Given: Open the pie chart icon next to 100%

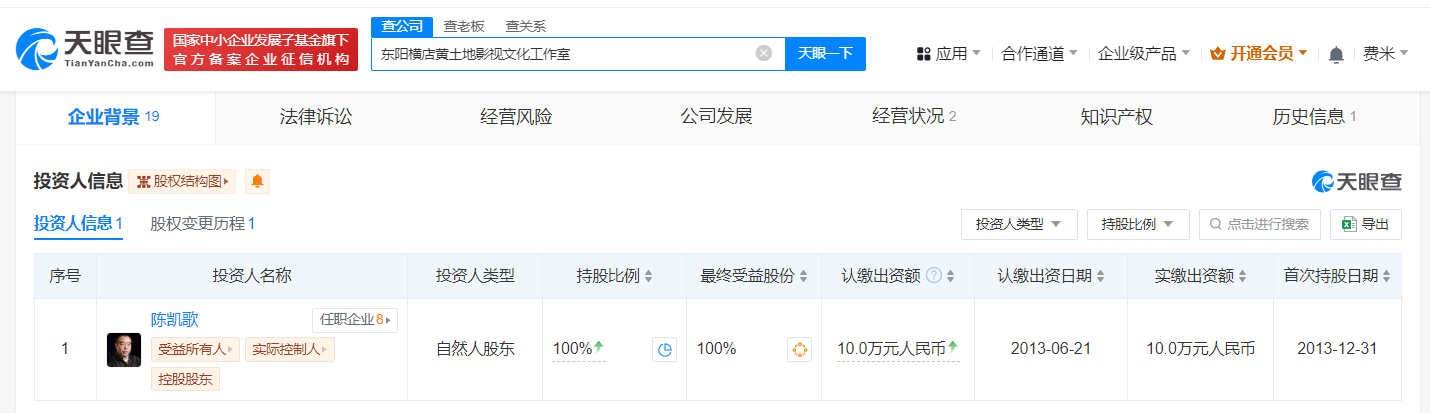Looking at the screenshot, I should point(665,349).
